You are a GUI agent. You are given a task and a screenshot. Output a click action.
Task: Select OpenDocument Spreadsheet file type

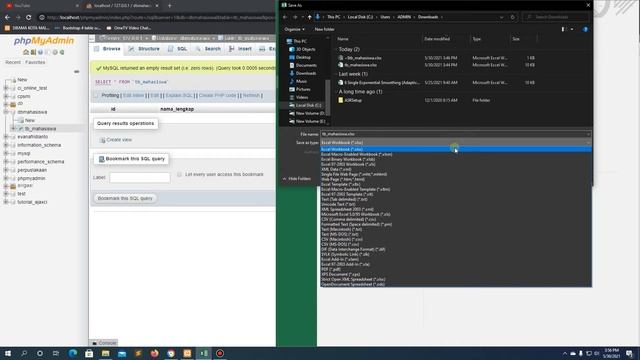[456, 284]
